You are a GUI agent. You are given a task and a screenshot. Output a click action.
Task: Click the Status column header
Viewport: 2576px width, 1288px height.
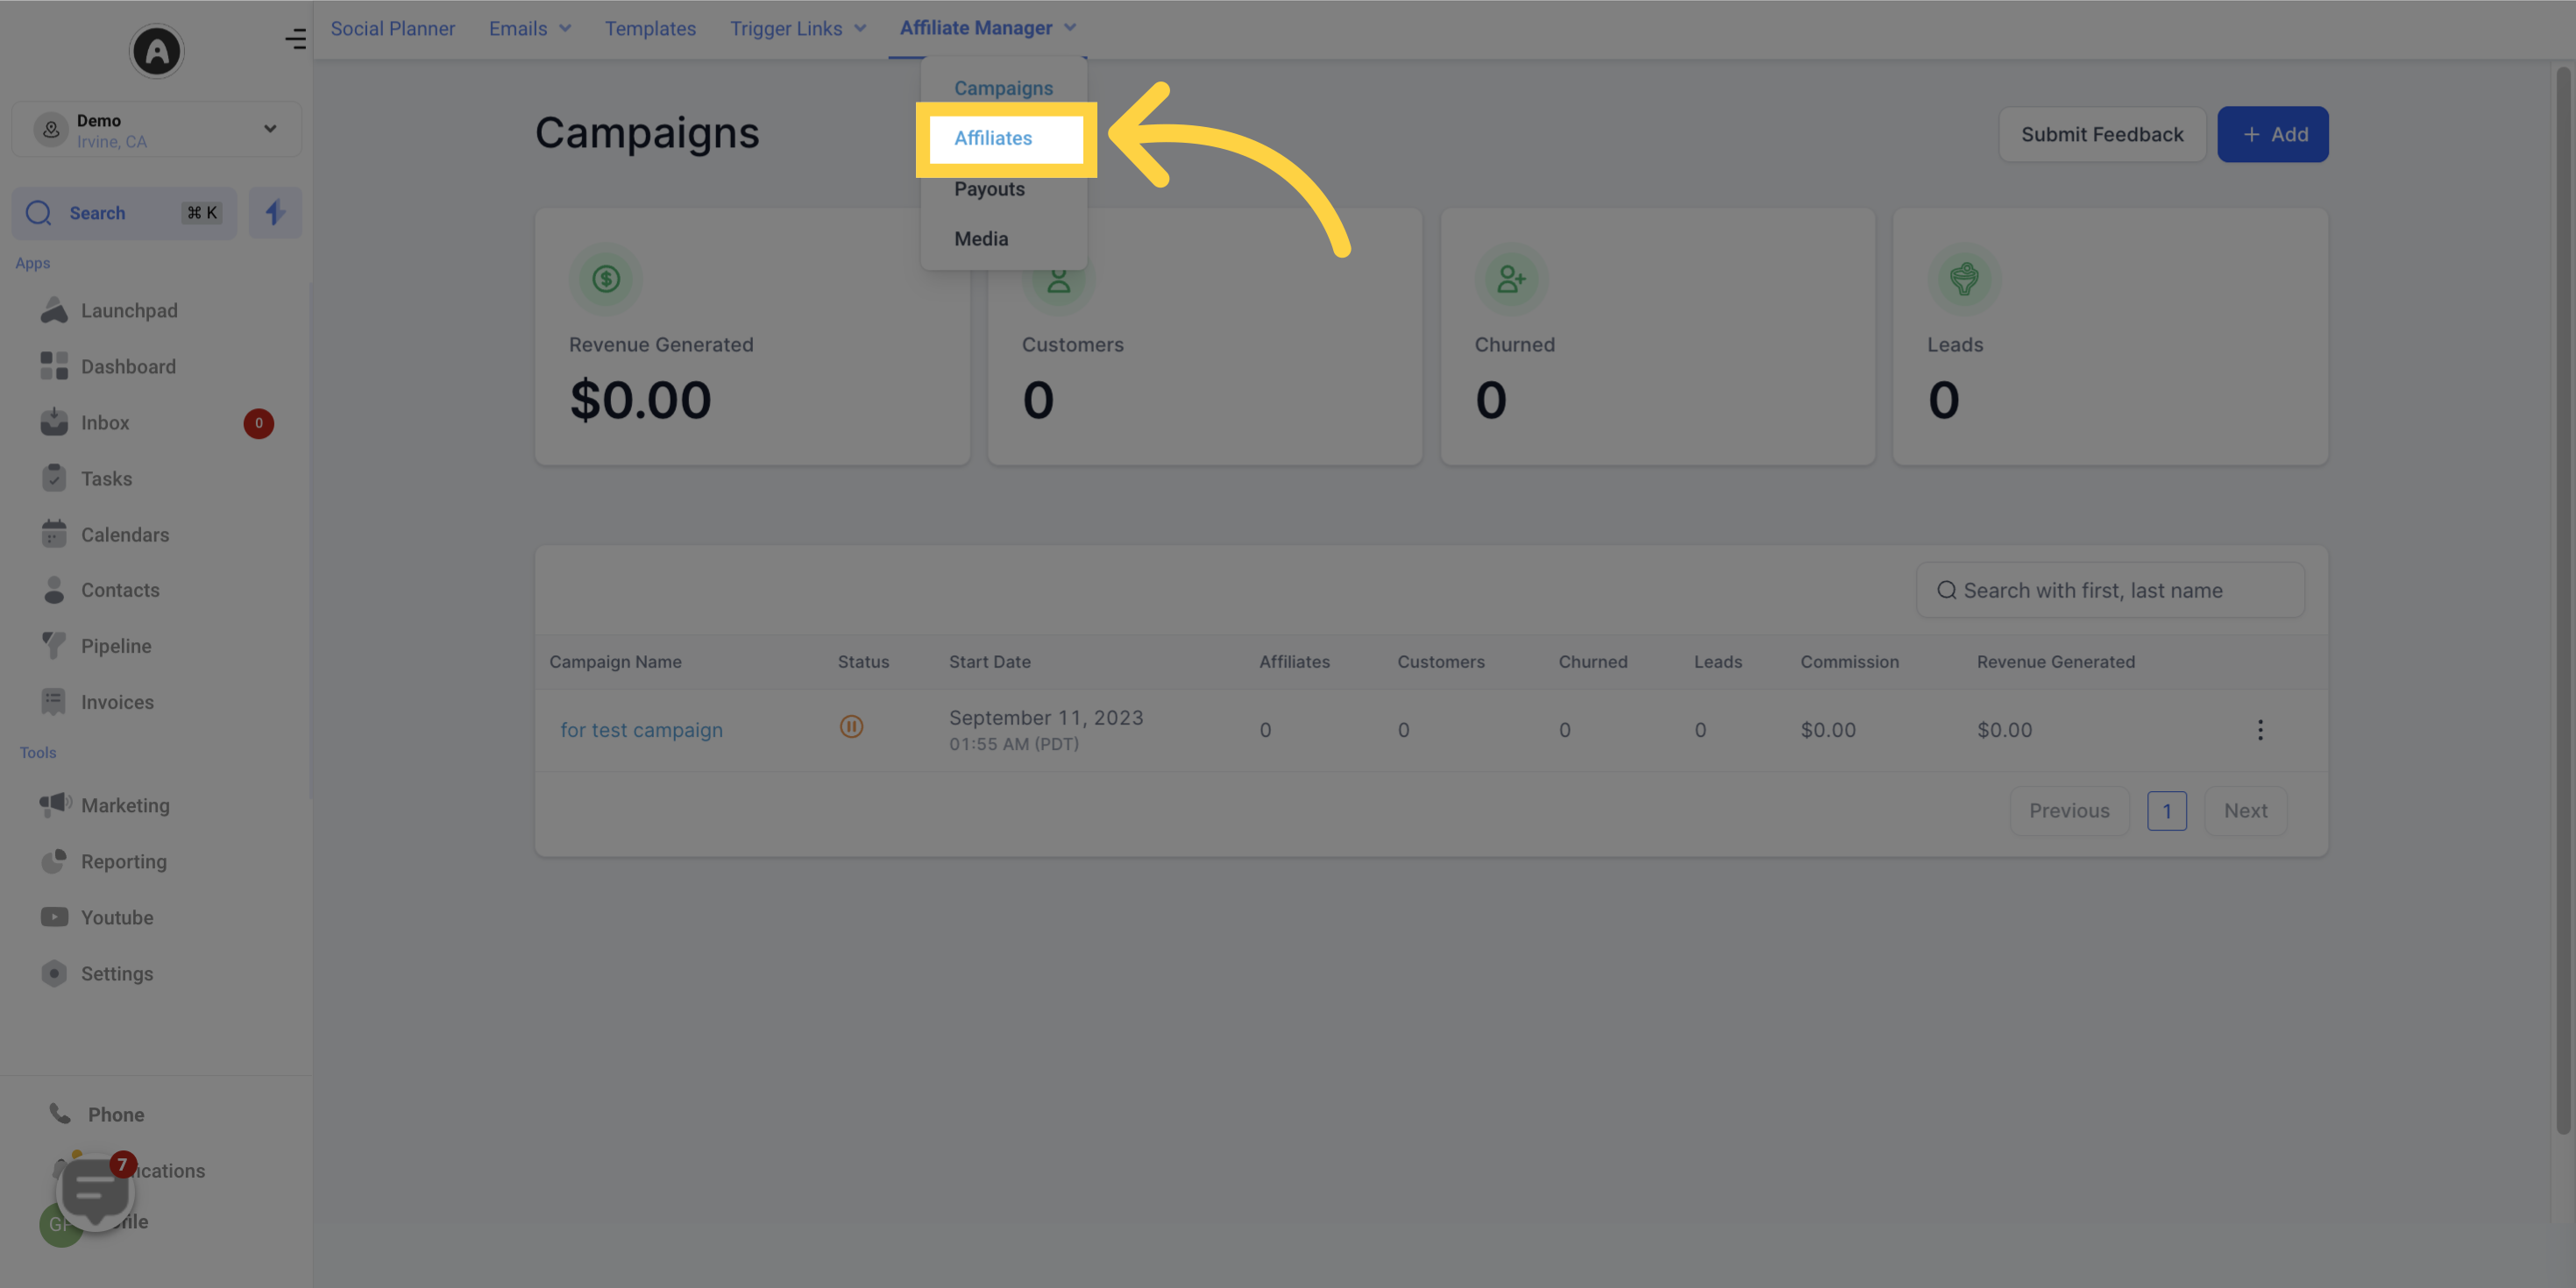pos(863,662)
